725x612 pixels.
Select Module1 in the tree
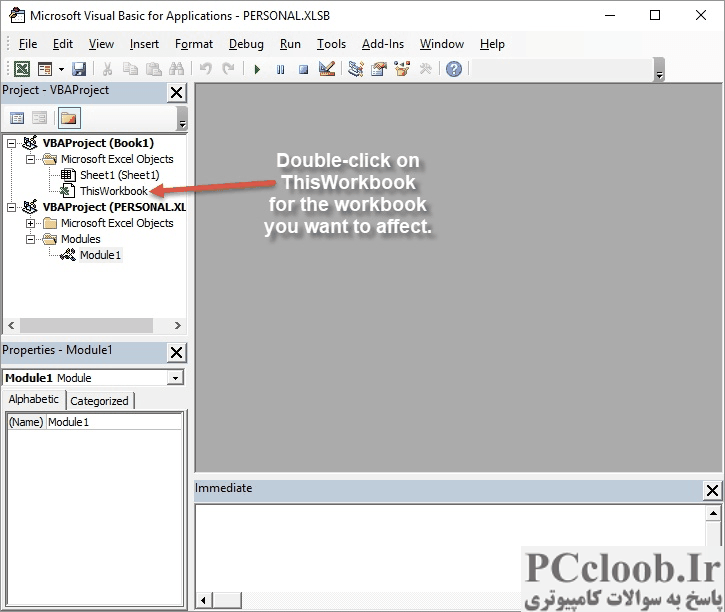(x=100, y=255)
